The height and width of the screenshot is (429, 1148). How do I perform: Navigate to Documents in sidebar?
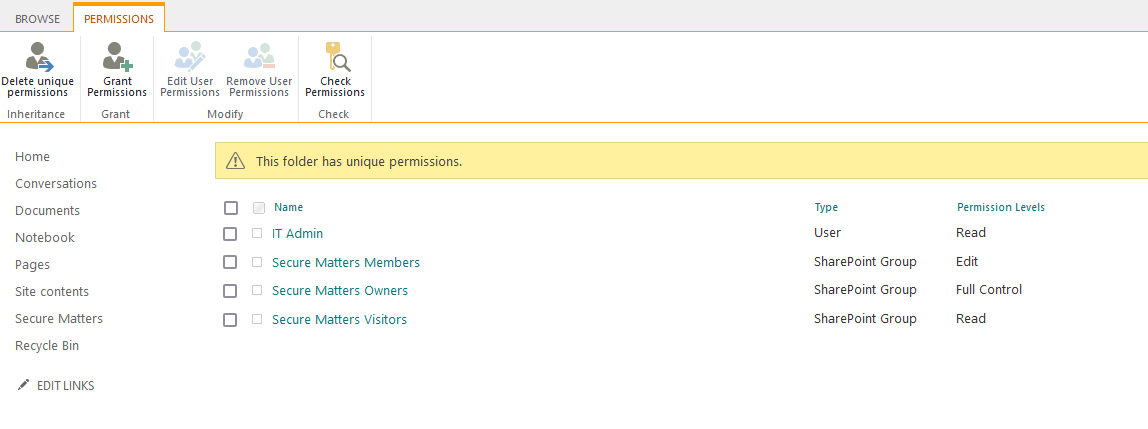point(47,211)
